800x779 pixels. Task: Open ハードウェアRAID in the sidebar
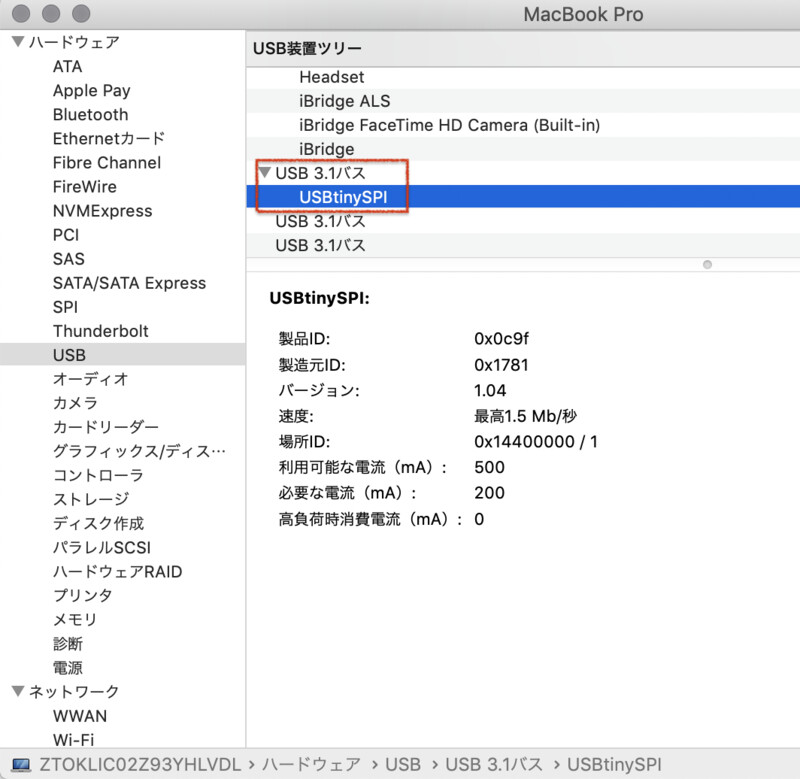click(117, 571)
